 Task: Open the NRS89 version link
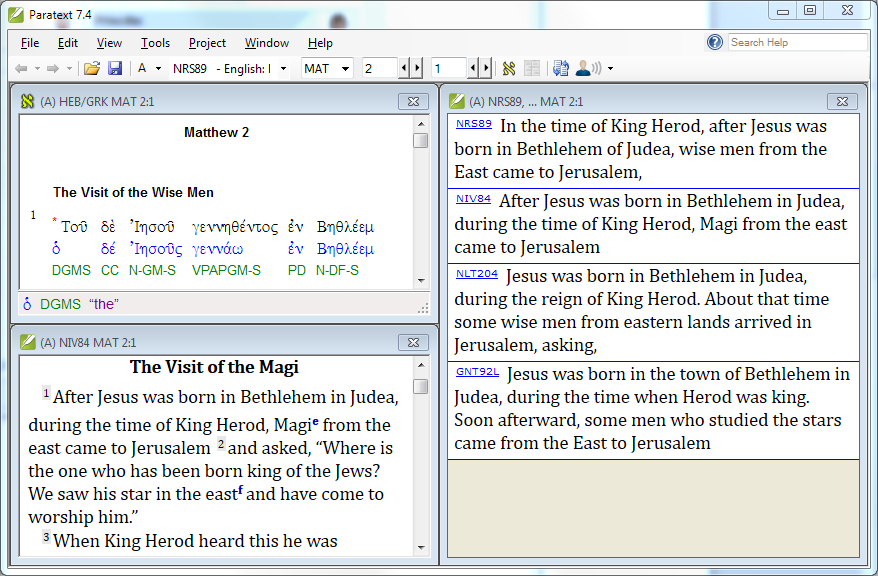pos(474,124)
